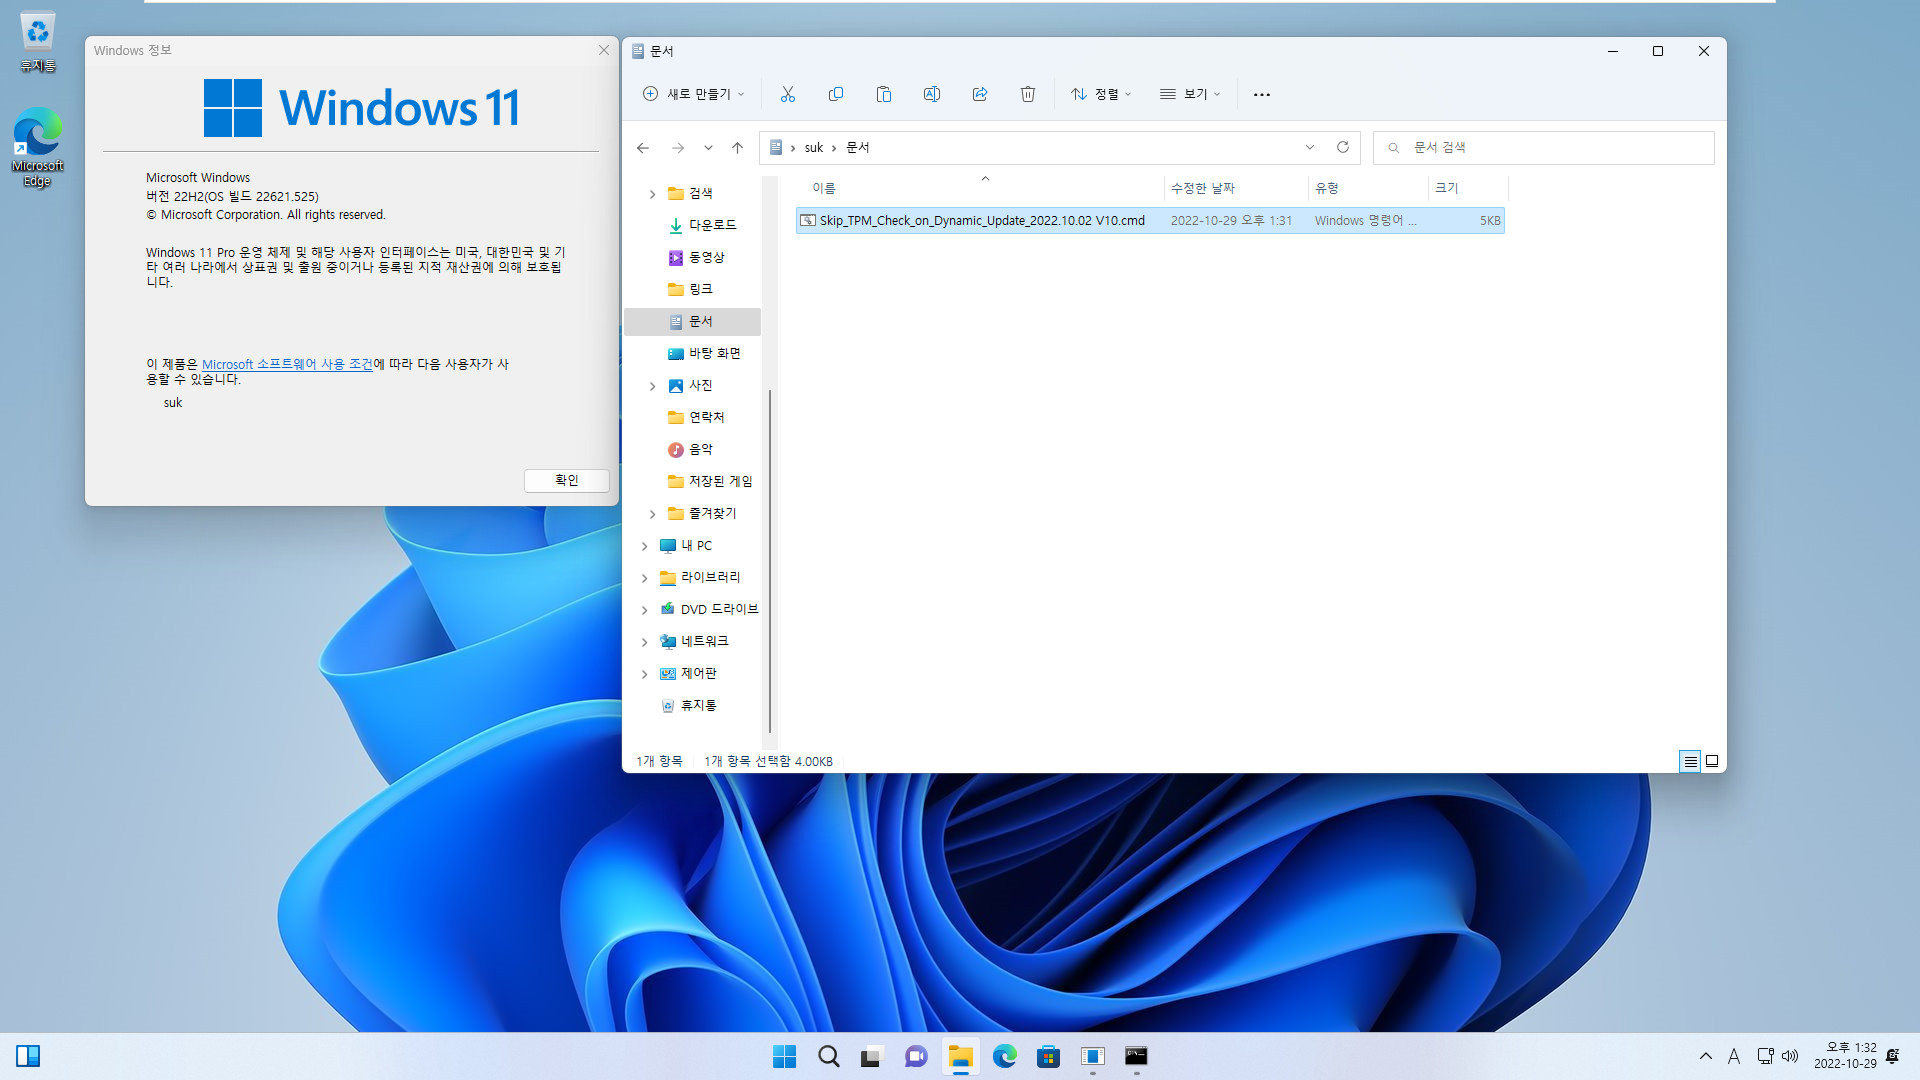Image resolution: width=1920 pixels, height=1080 pixels.
Task: Click the Delete trash icon in toolbar
Action: coord(1028,94)
